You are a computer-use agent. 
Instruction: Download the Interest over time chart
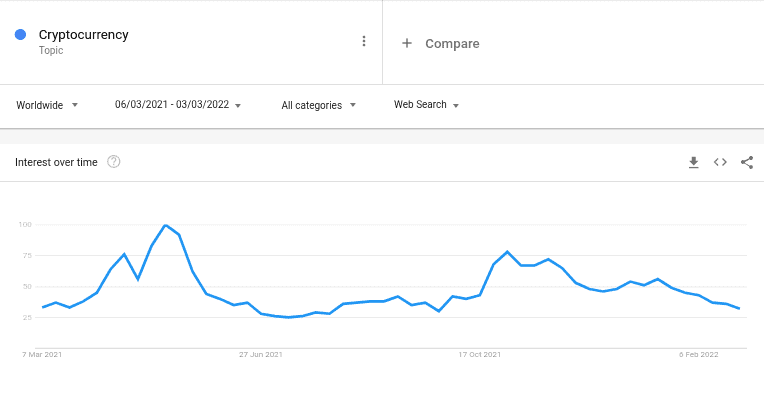[x=694, y=162]
